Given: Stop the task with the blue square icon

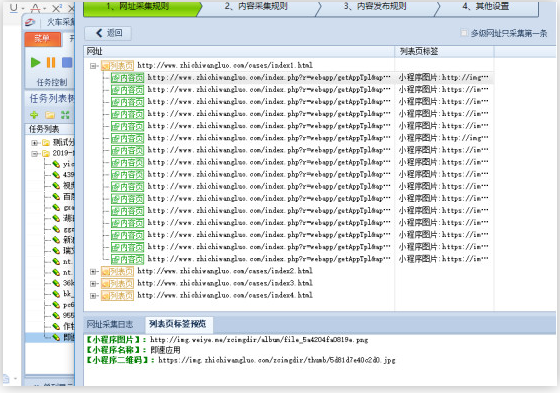Looking at the screenshot, I should (67, 63).
